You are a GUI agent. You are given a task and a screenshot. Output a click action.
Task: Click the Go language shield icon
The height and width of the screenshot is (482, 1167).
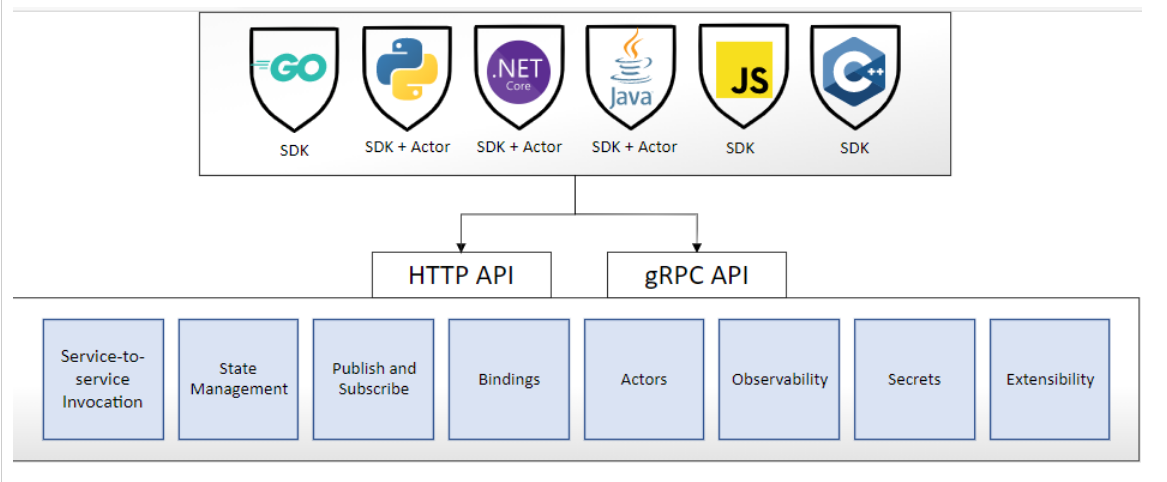pos(294,79)
